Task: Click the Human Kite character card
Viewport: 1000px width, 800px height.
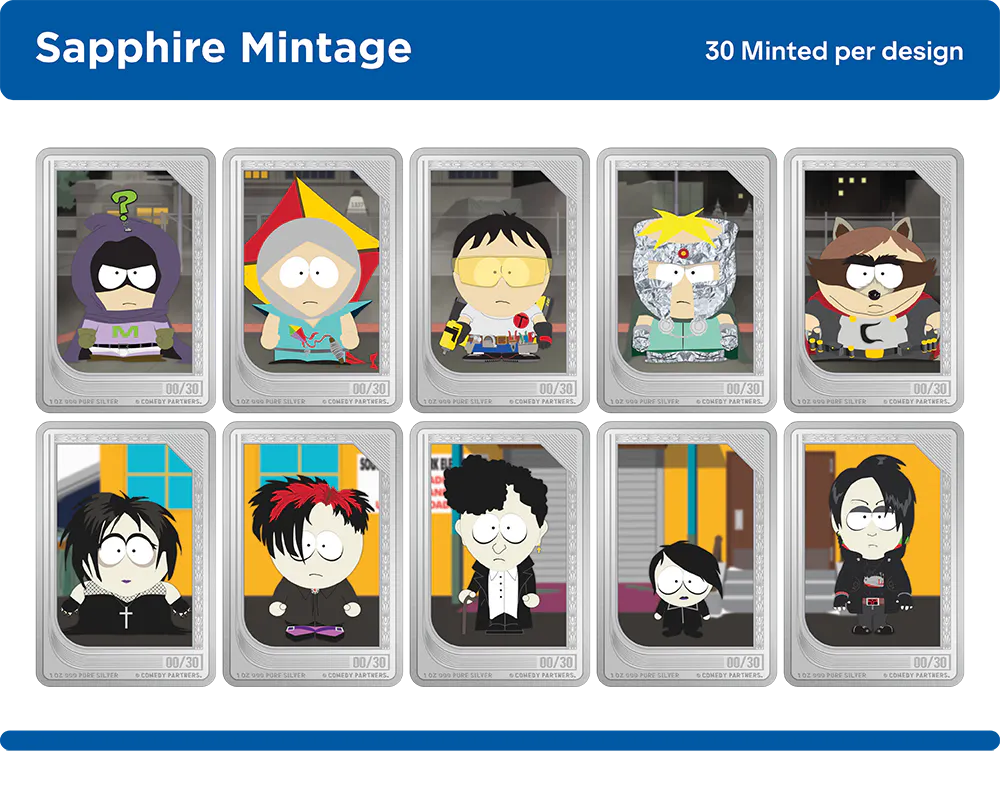Action: (x=312, y=280)
